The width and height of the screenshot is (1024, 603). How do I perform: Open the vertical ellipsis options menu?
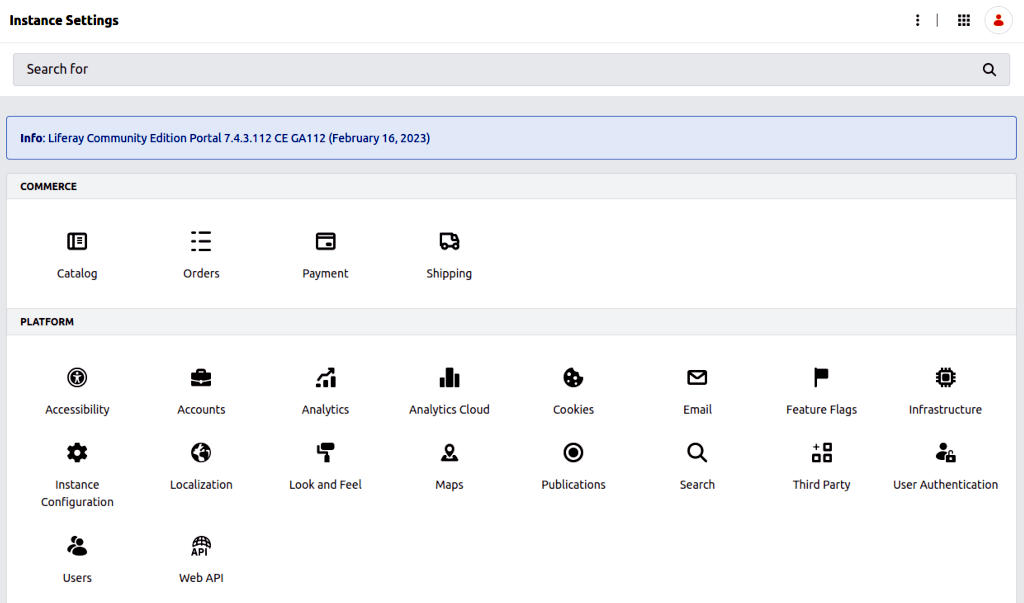tap(918, 20)
